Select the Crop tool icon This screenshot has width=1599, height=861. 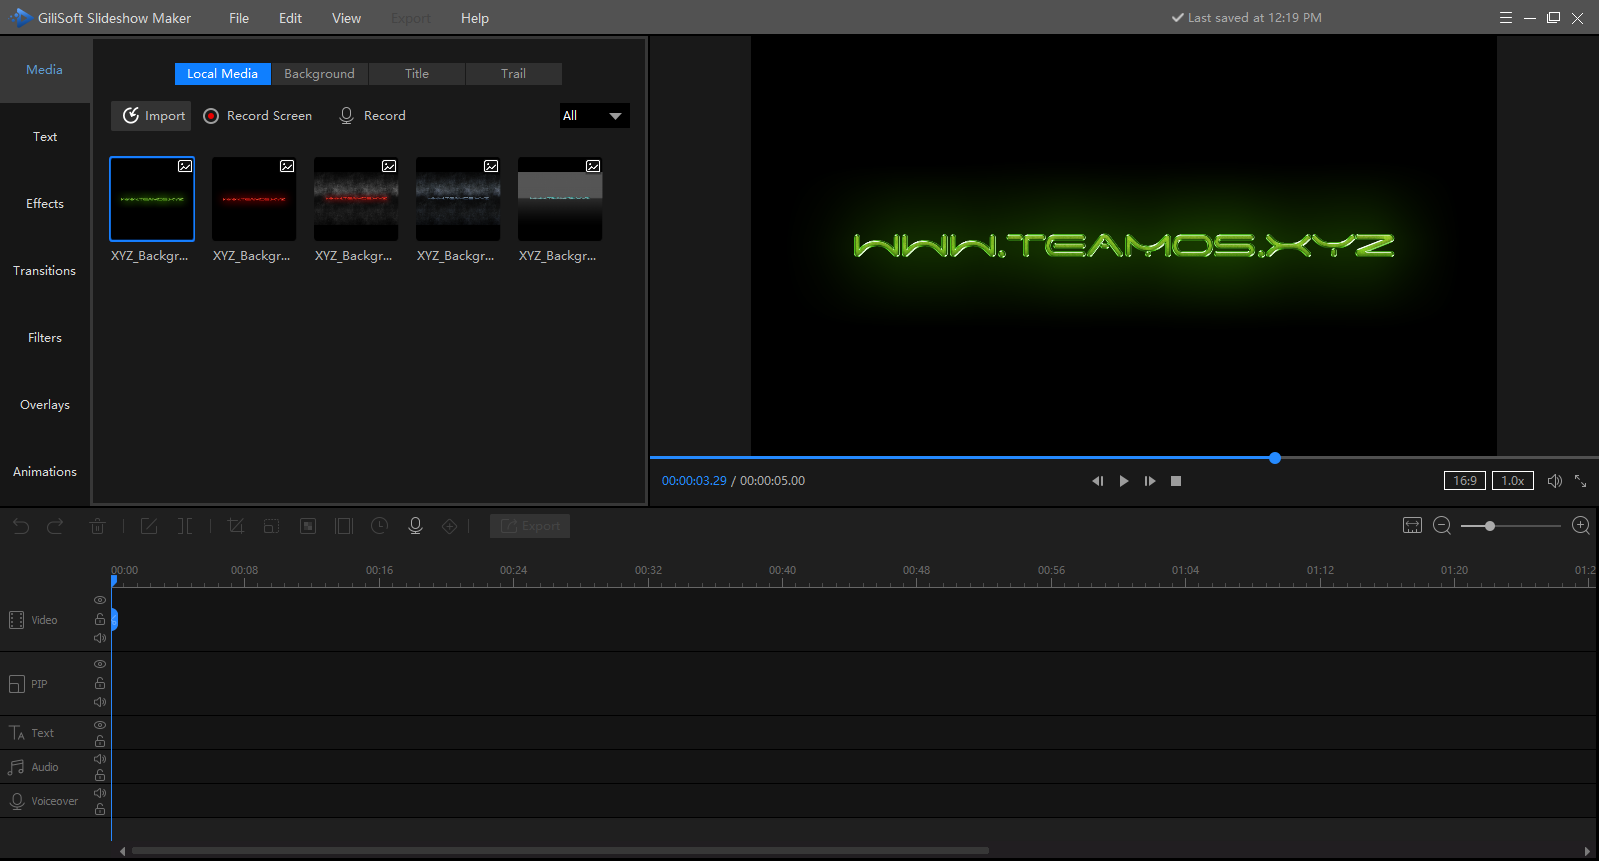(235, 526)
